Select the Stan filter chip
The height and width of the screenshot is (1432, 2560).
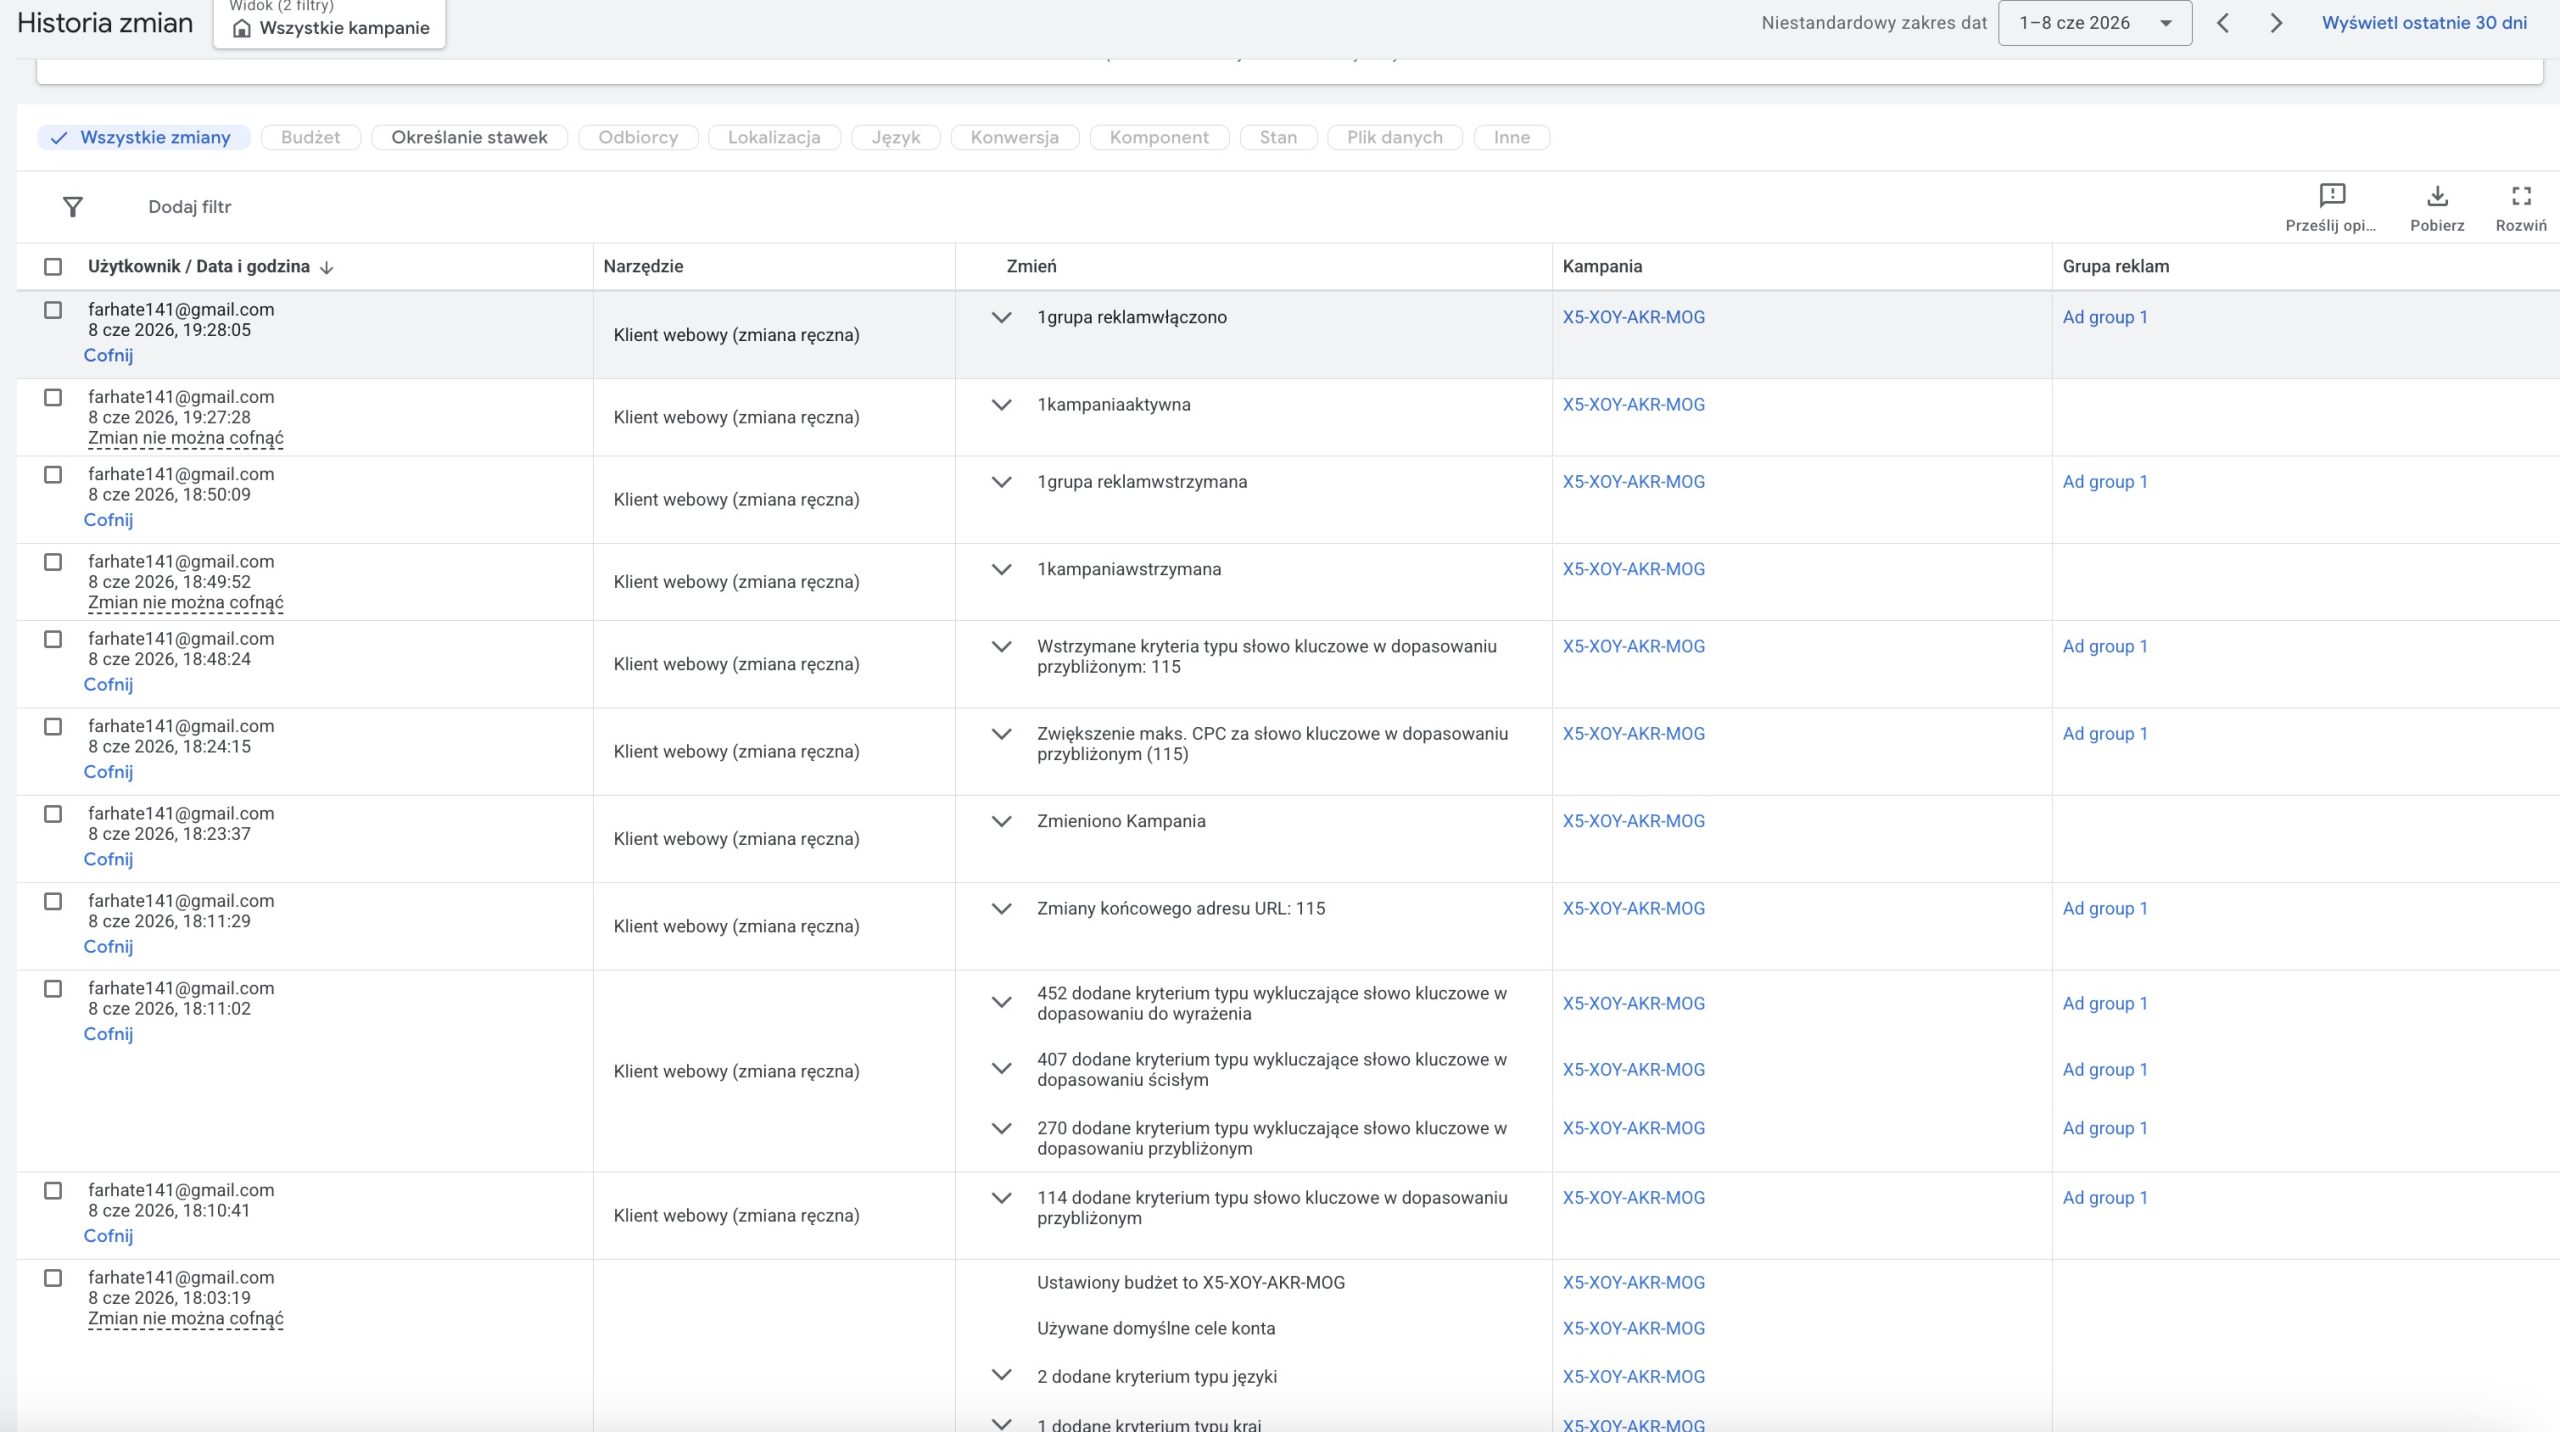[1278, 137]
